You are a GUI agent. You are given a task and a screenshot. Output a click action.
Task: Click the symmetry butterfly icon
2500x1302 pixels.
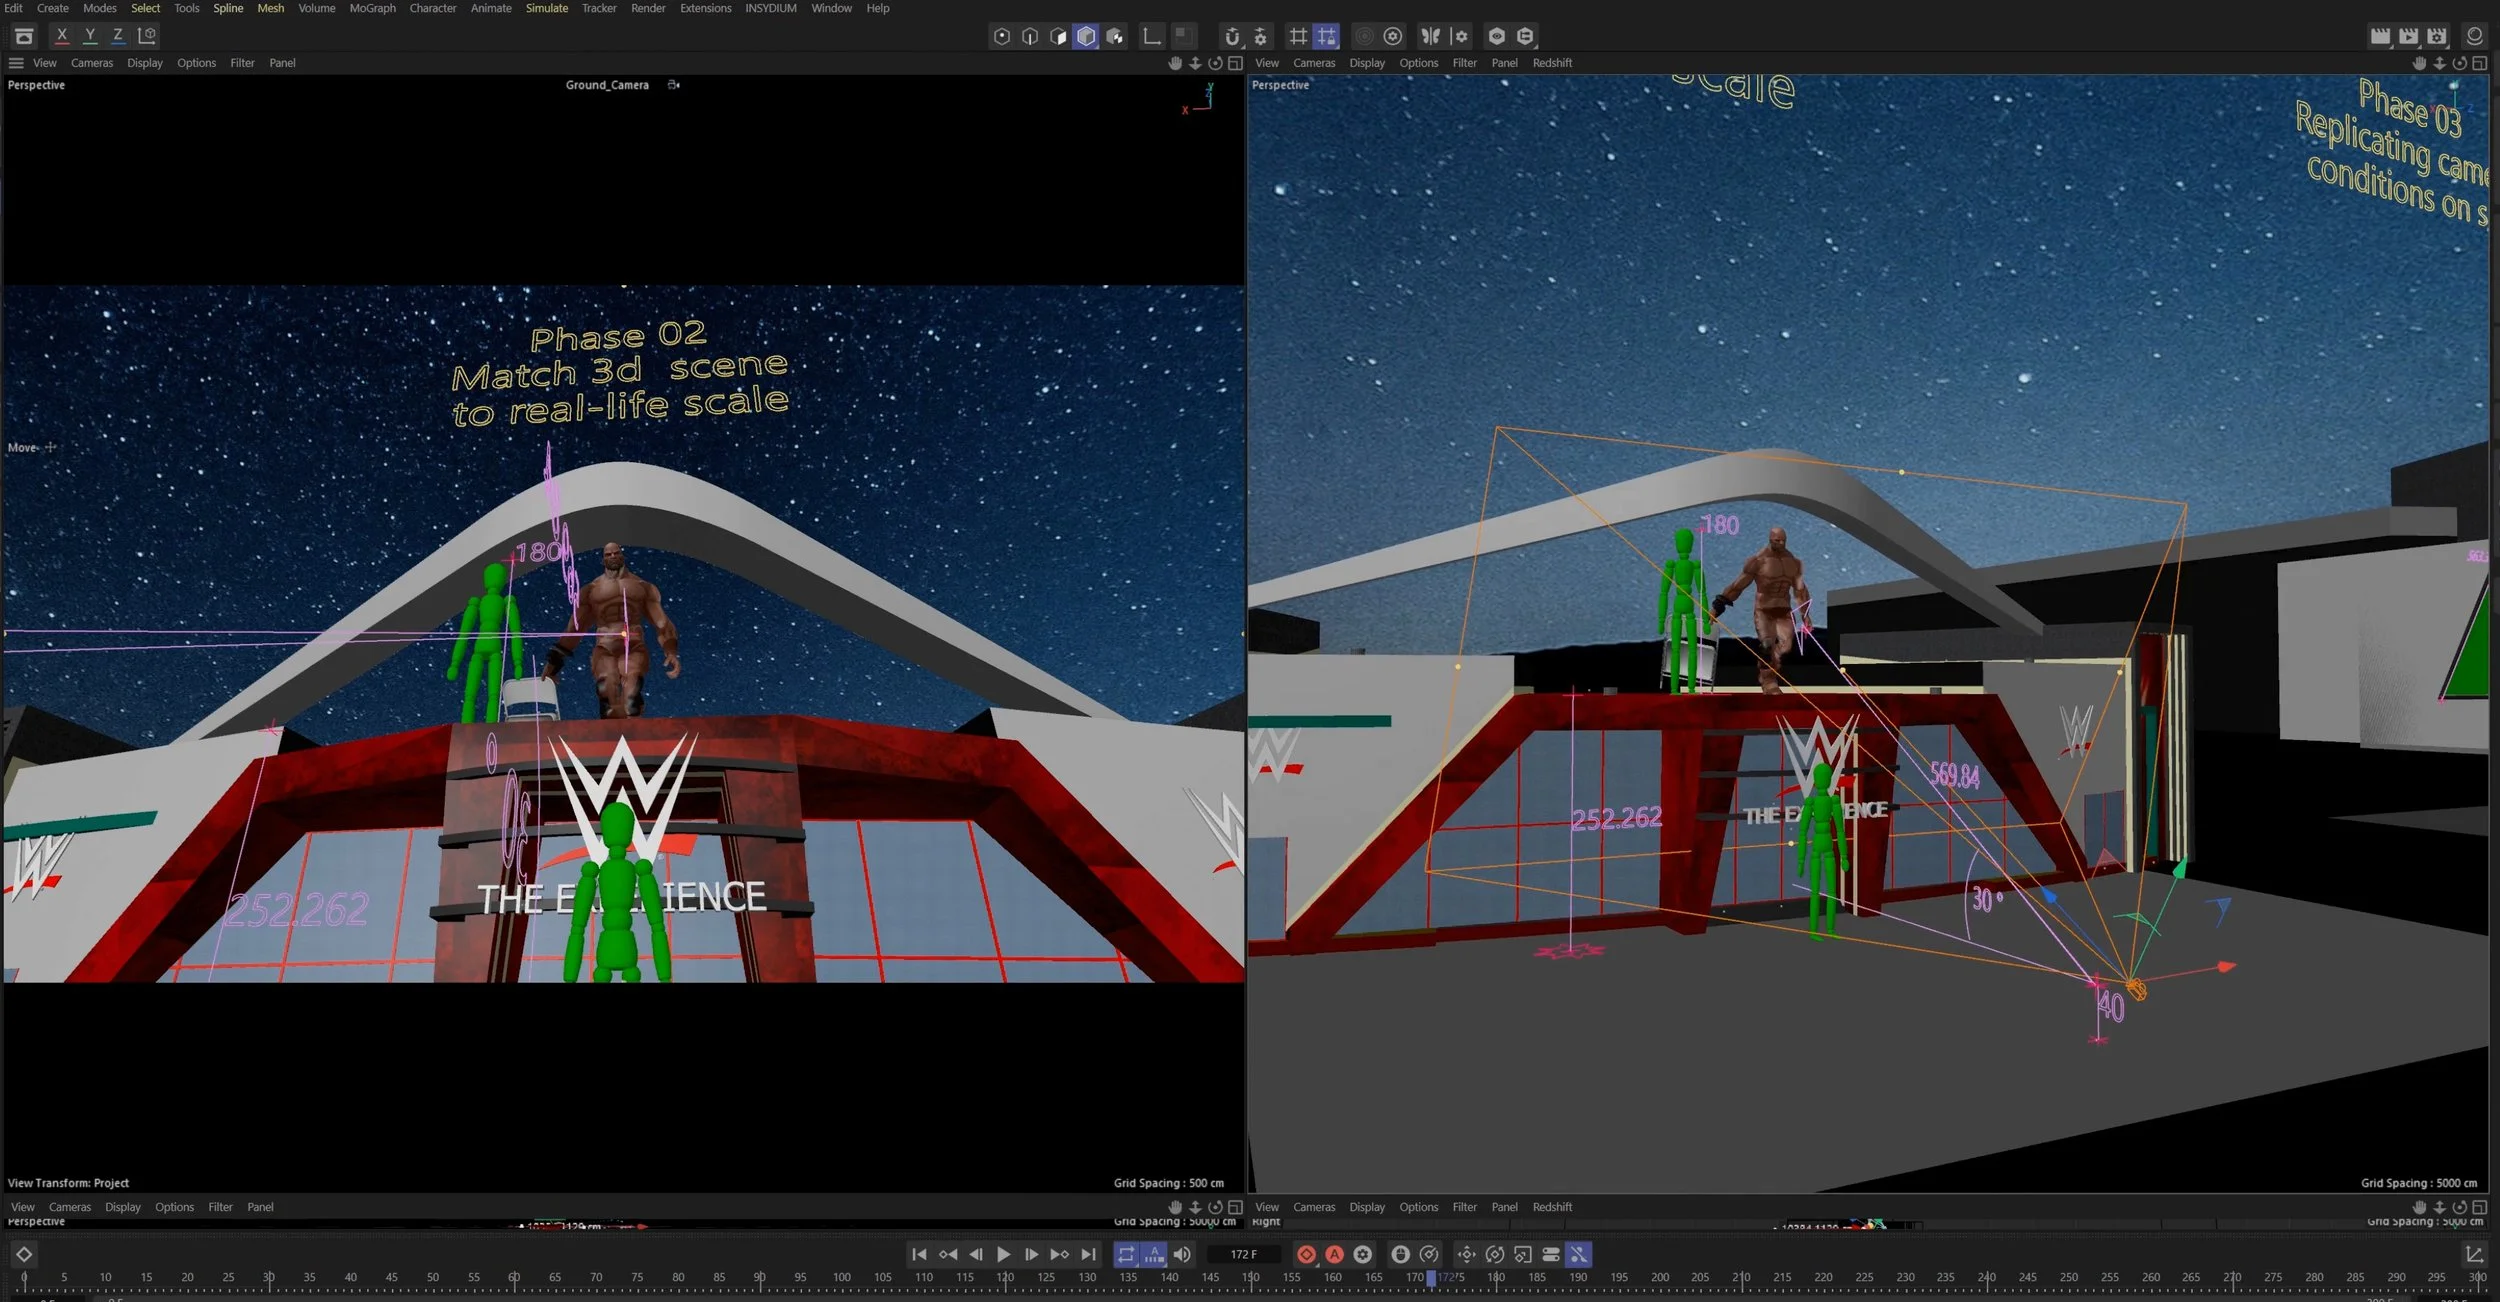[1431, 36]
